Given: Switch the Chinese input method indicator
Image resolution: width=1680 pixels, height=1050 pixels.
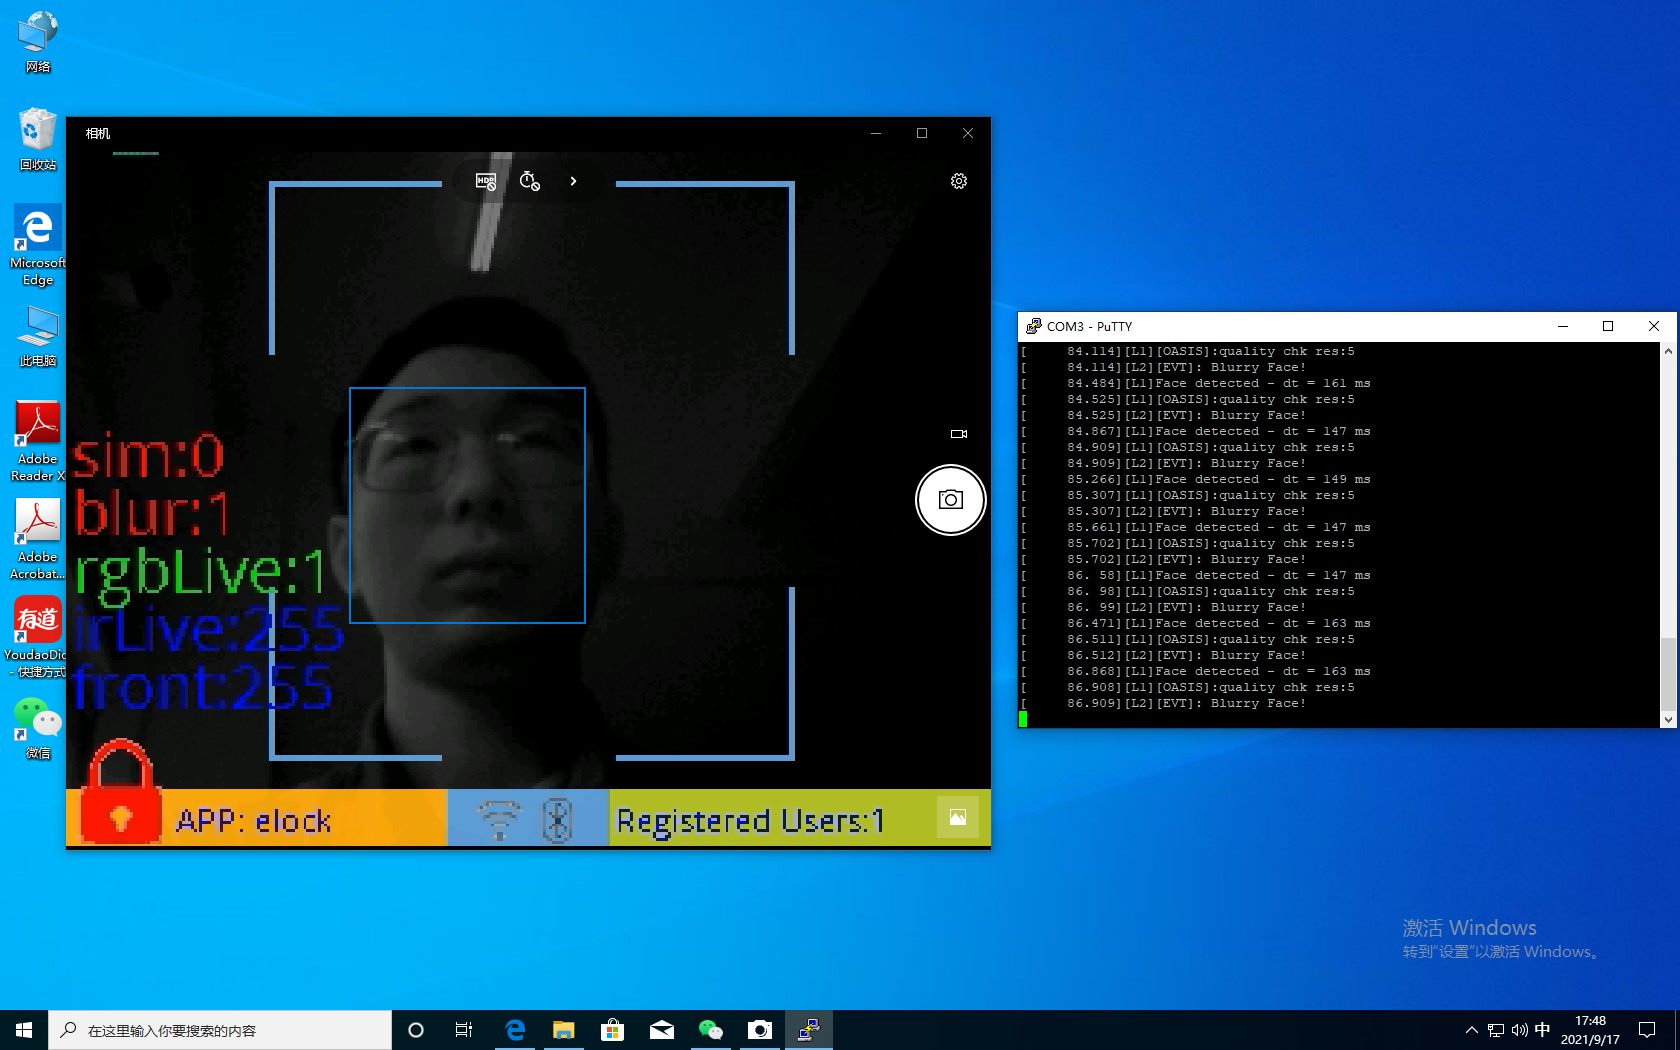Looking at the screenshot, I should (x=1543, y=1030).
